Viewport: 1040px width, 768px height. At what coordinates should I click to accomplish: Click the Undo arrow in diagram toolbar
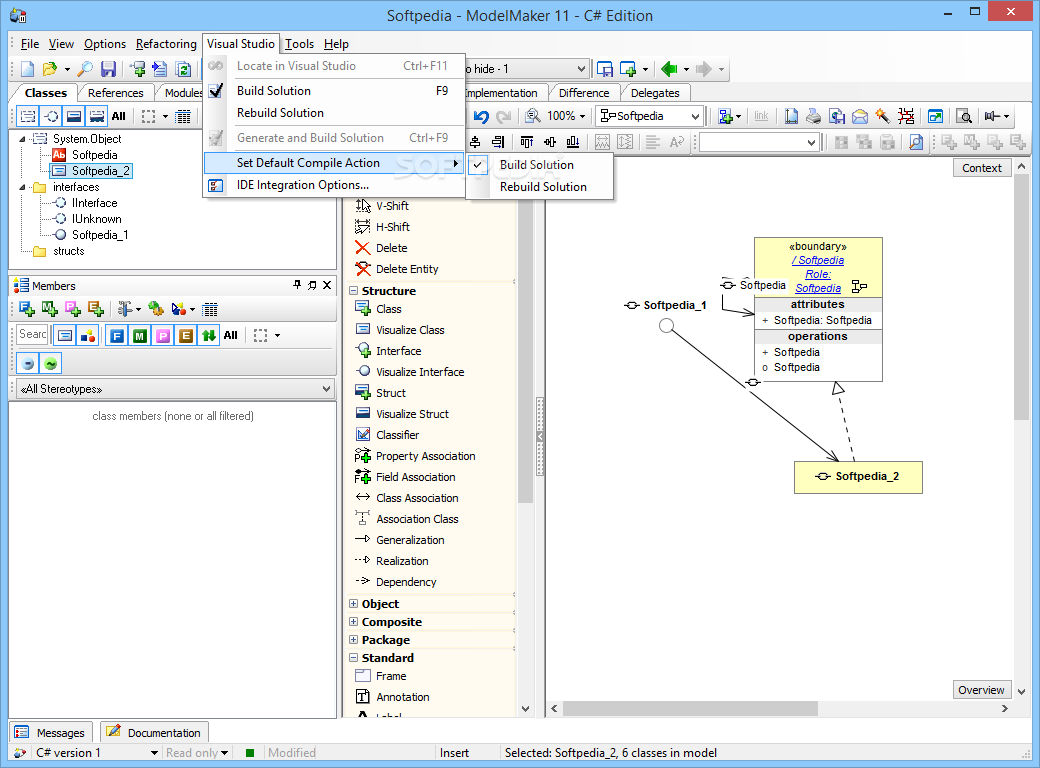point(481,117)
